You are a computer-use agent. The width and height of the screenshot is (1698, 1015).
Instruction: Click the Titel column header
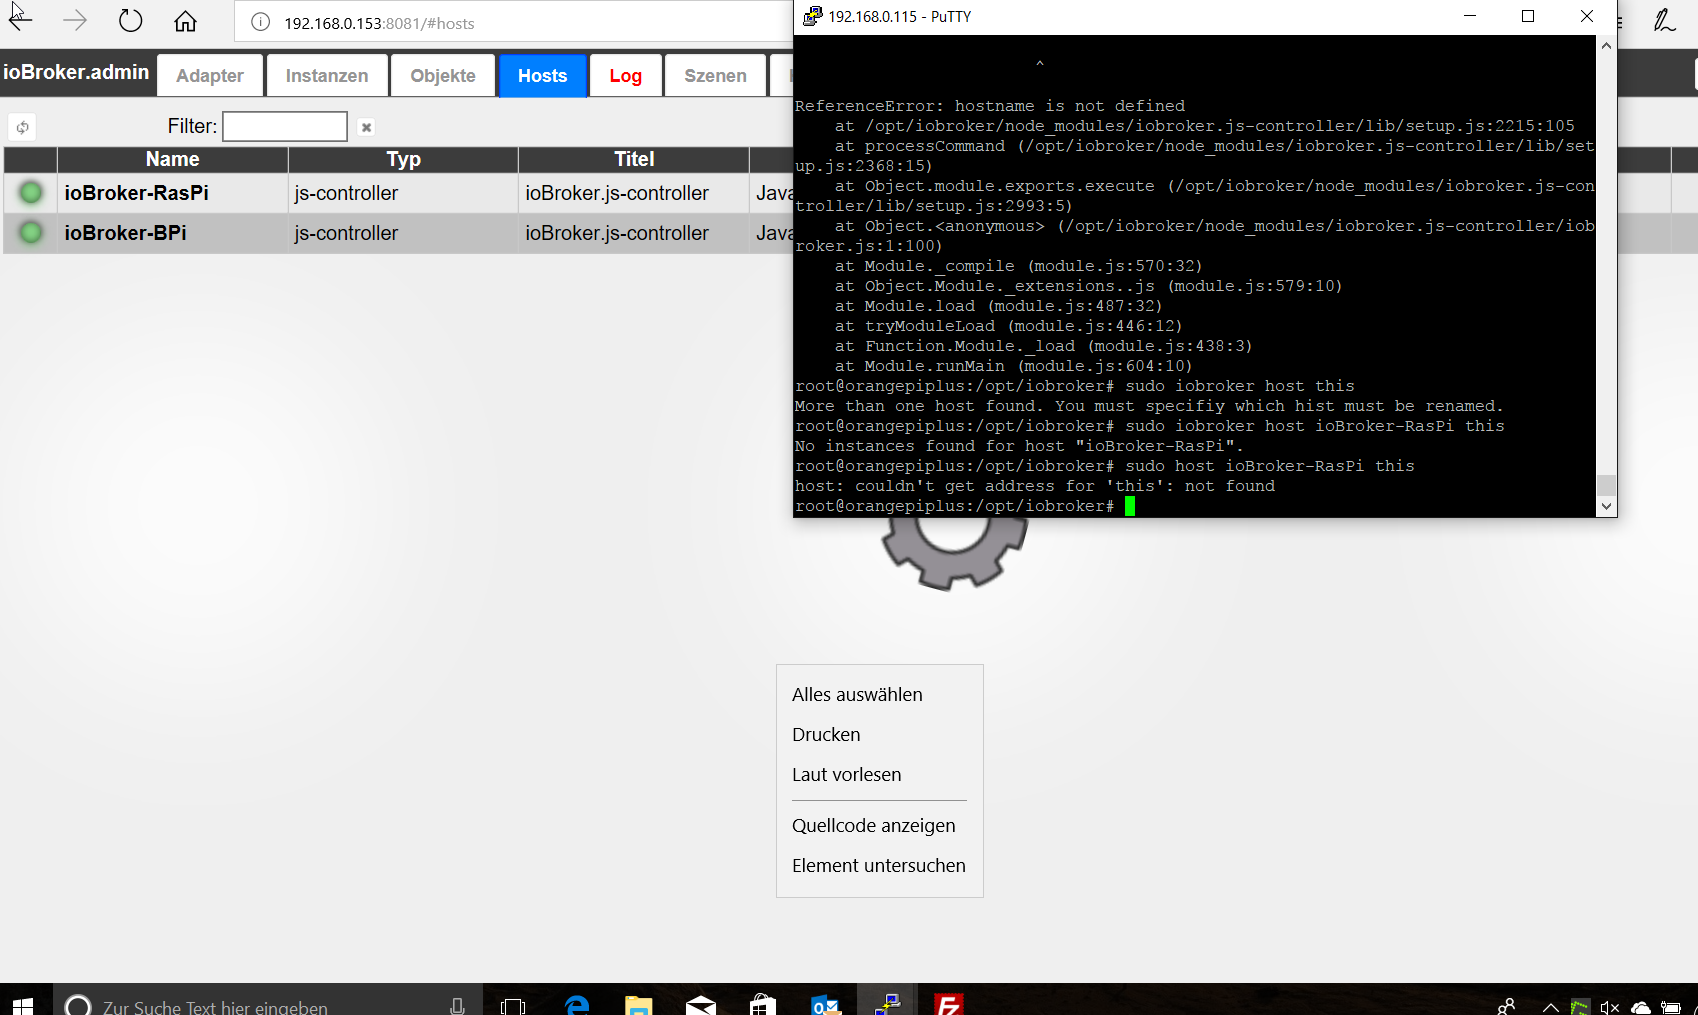tap(634, 159)
